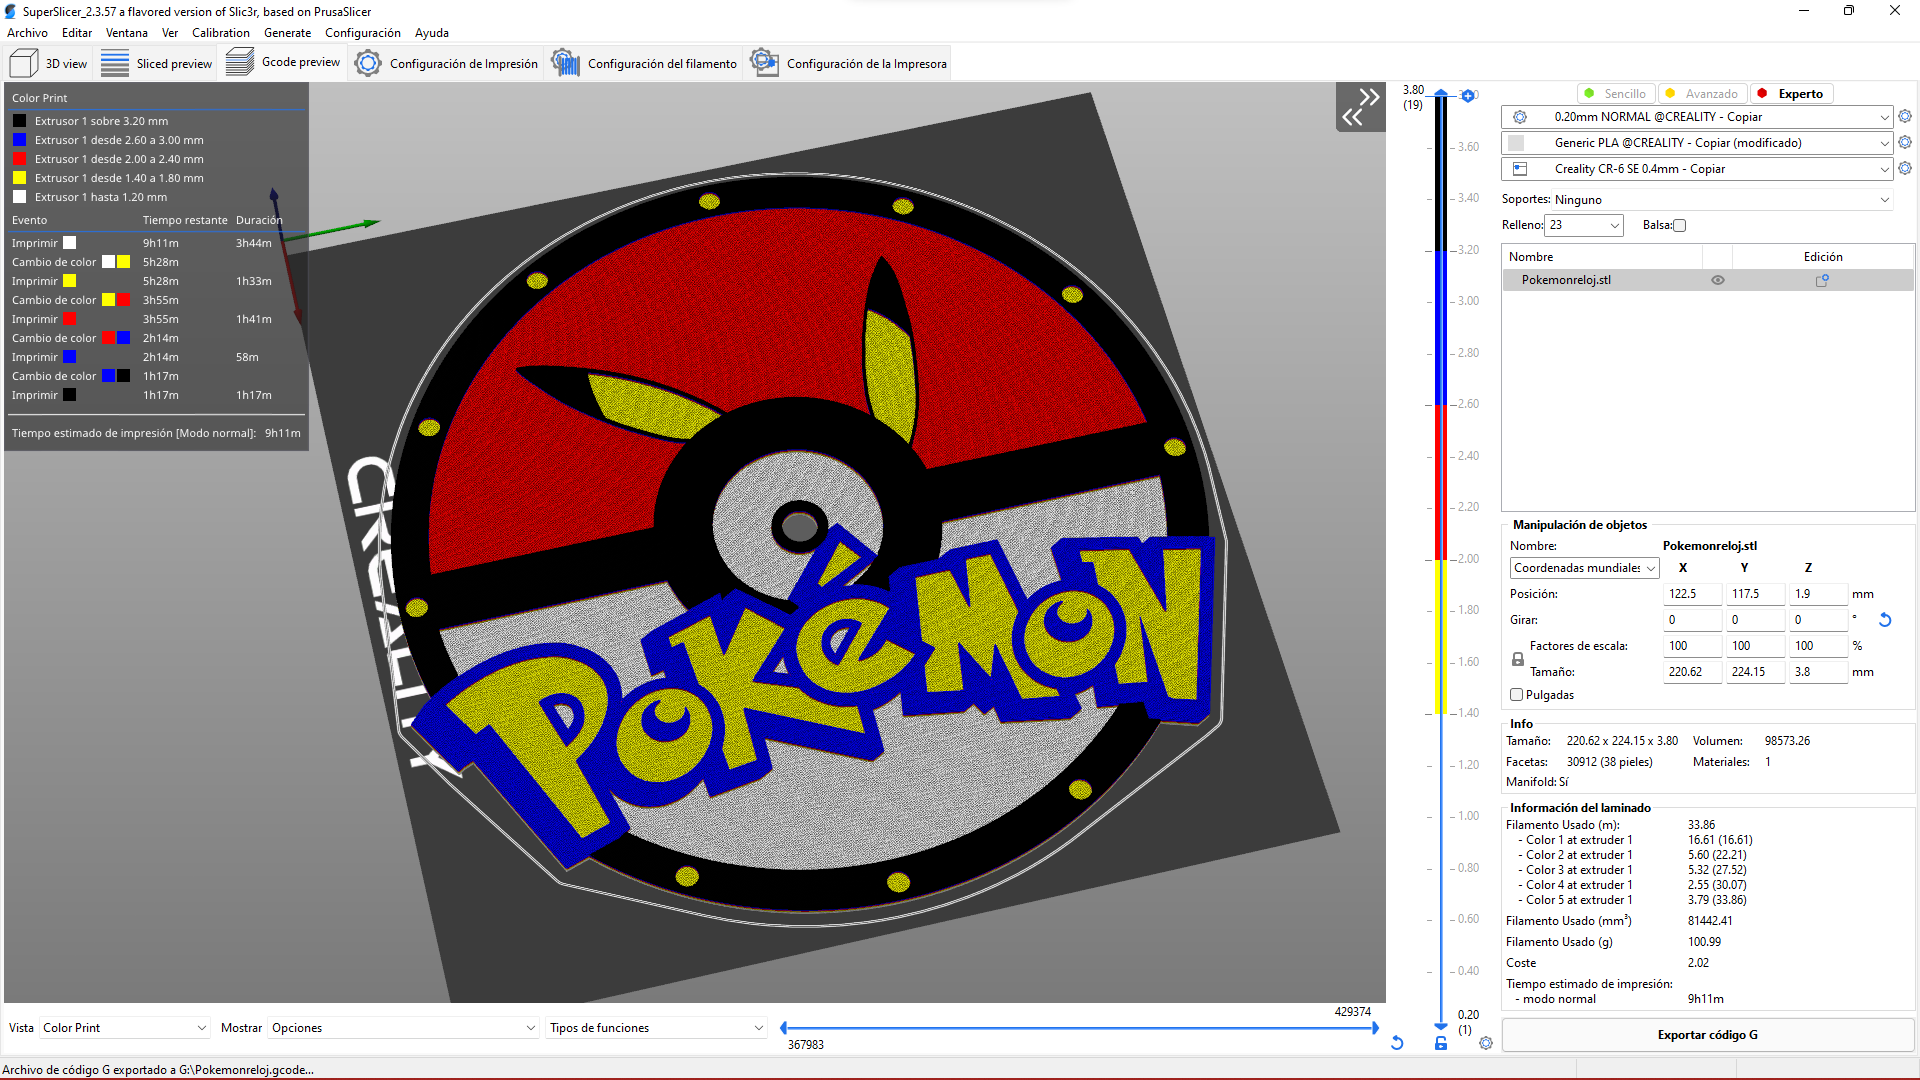Open the edit settings icon for Pokemonreloj.stl
1920x1080 pixels.
[1822, 280]
